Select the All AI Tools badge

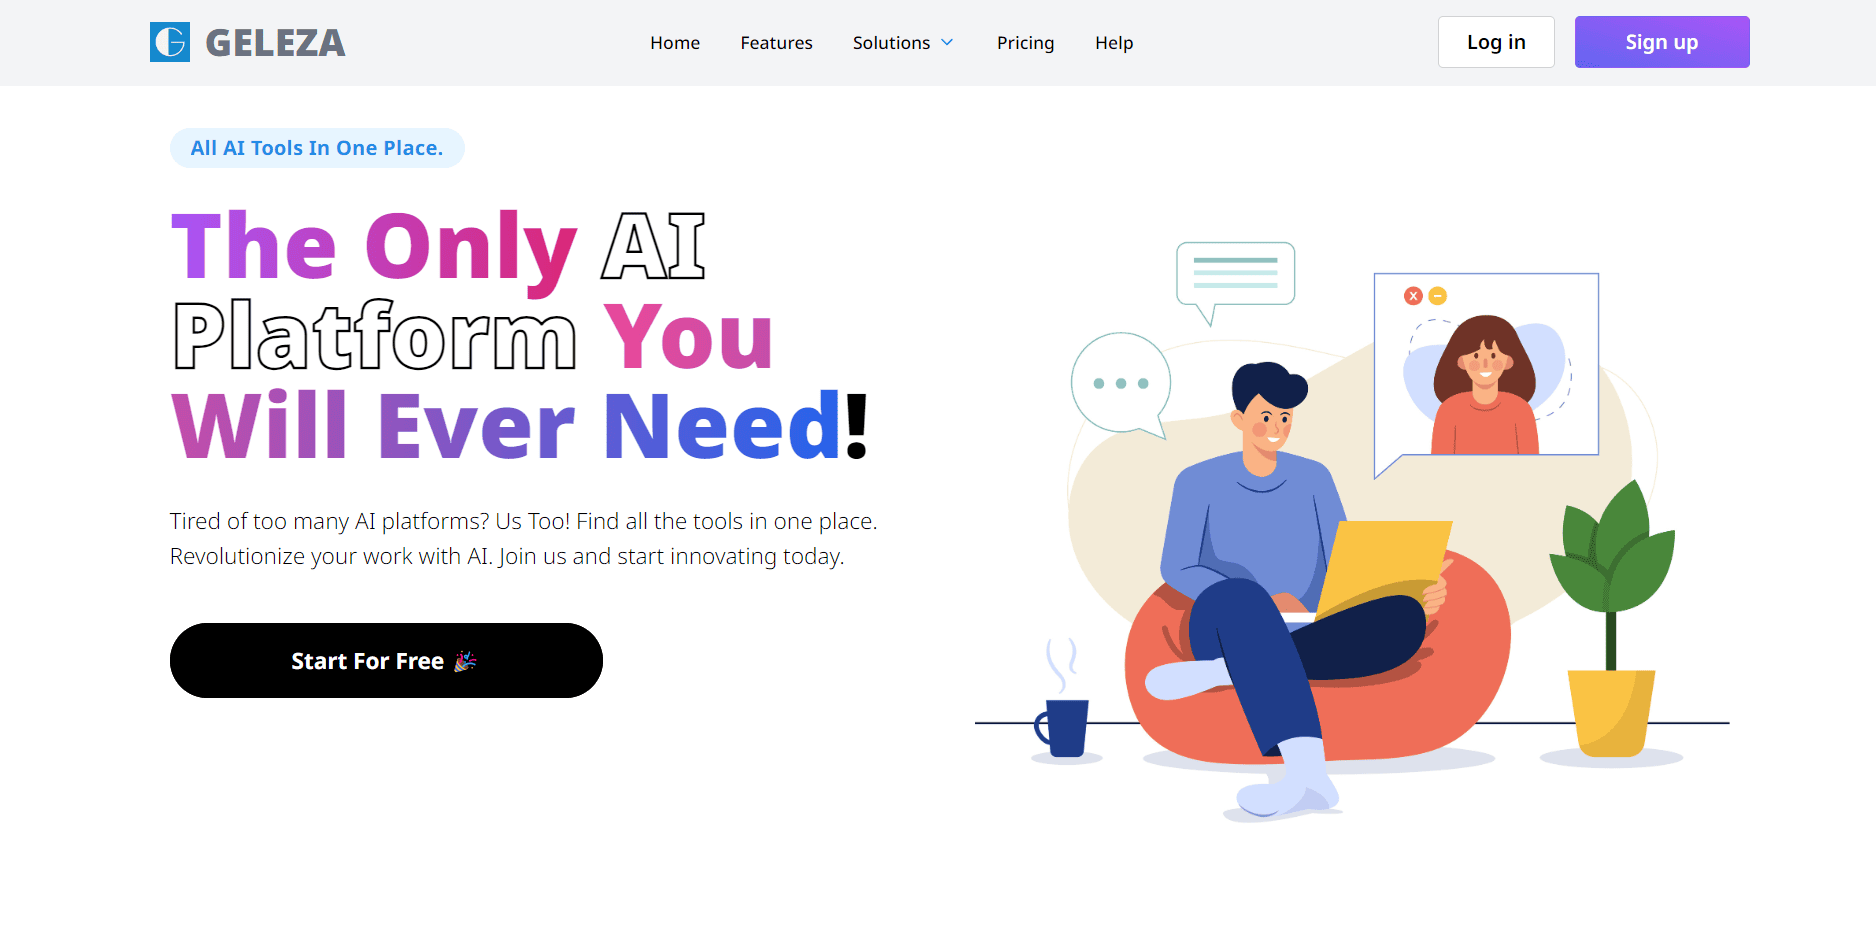[x=317, y=148]
